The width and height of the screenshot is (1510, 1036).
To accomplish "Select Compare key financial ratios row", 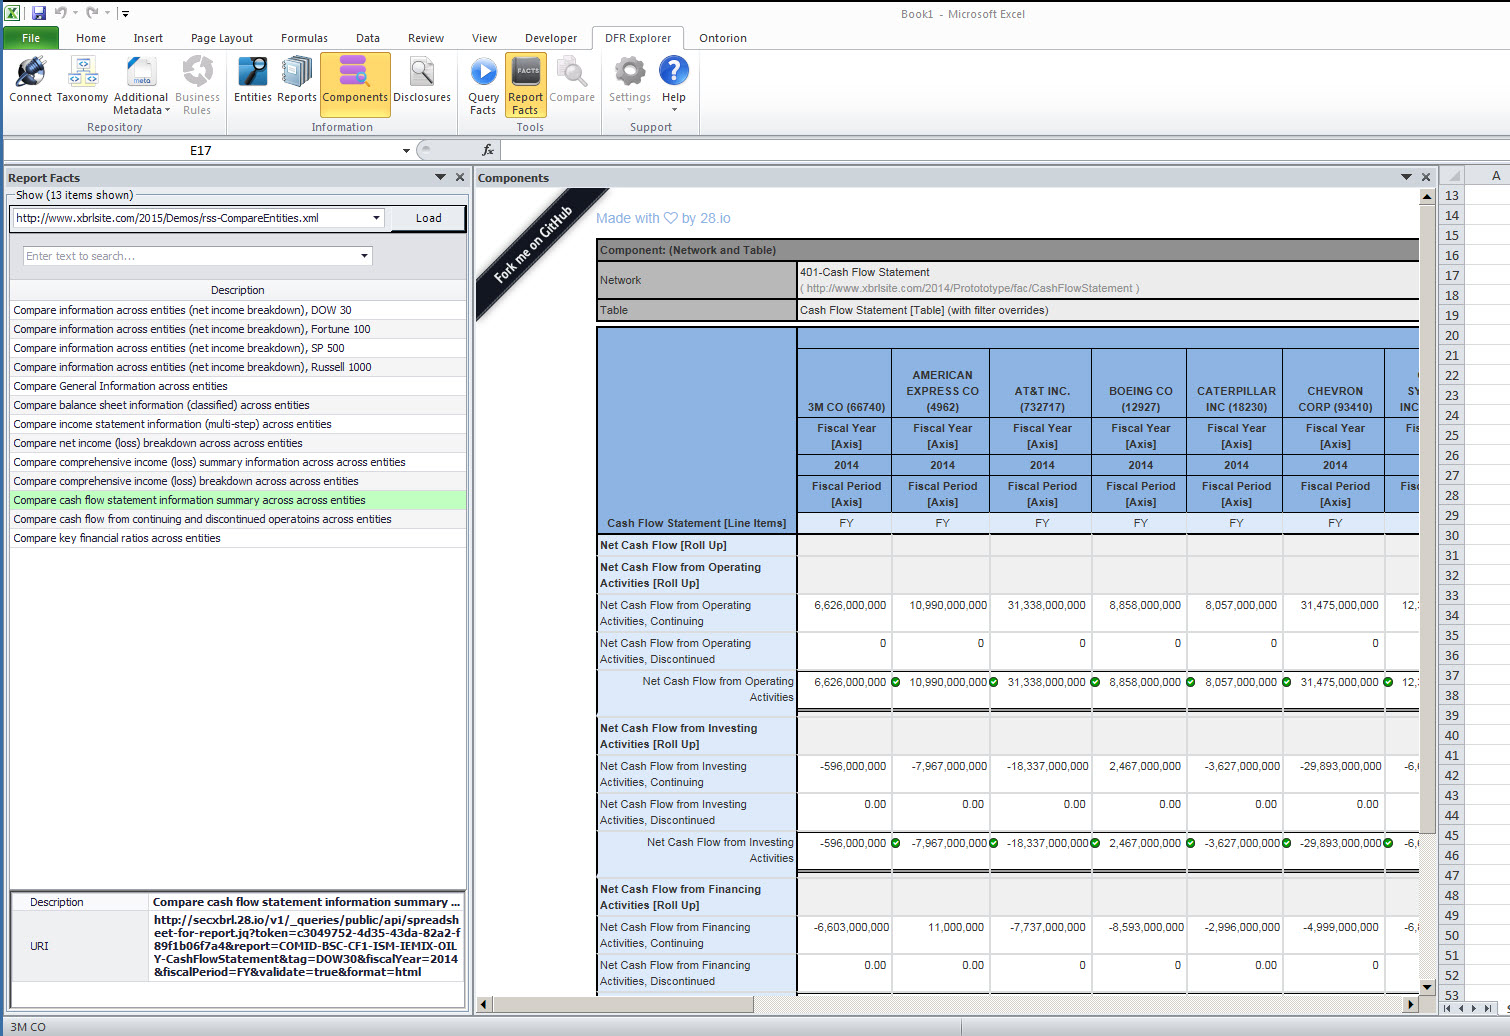I will point(238,538).
